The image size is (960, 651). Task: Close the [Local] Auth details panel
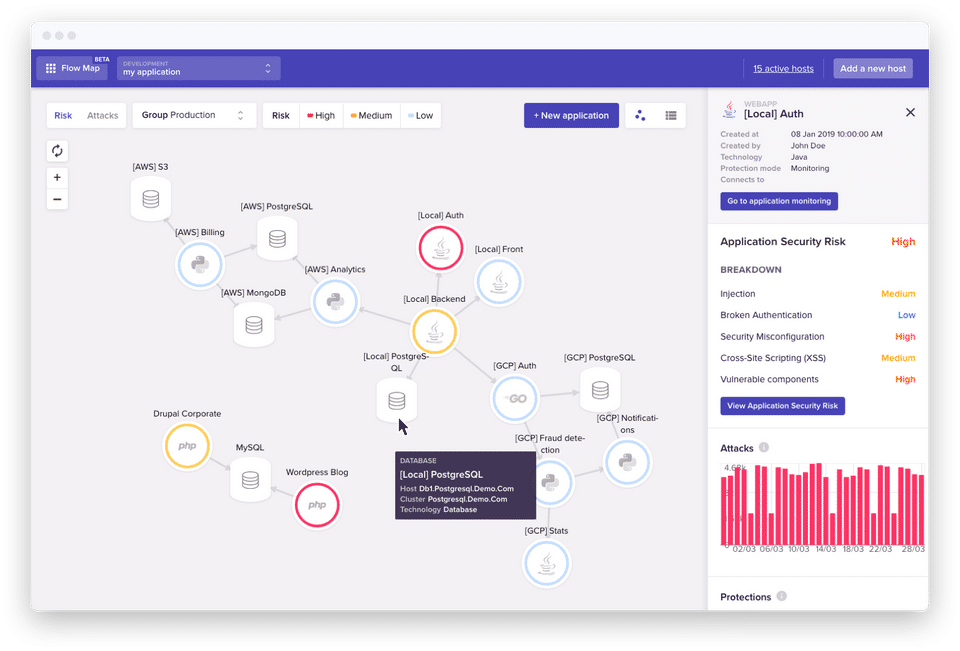click(x=910, y=113)
